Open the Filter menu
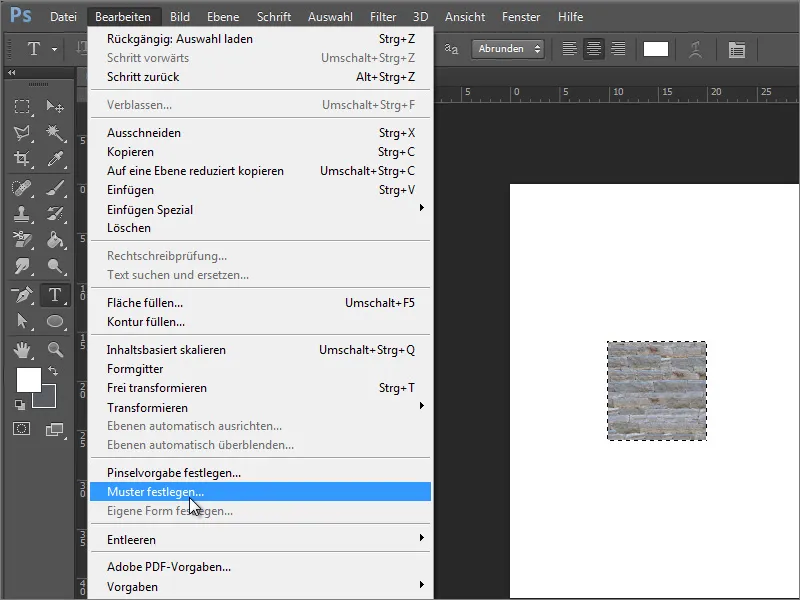800x600 pixels. click(383, 17)
